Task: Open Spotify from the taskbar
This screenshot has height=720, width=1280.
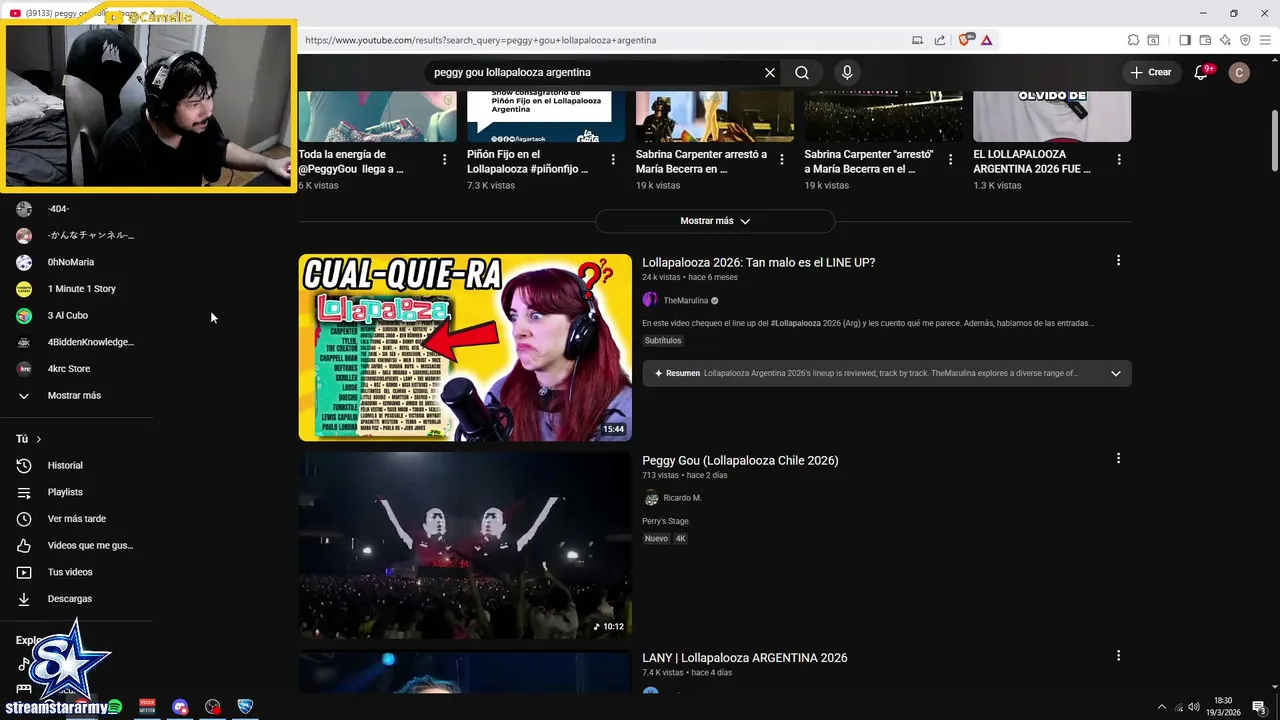Action: tap(114, 707)
